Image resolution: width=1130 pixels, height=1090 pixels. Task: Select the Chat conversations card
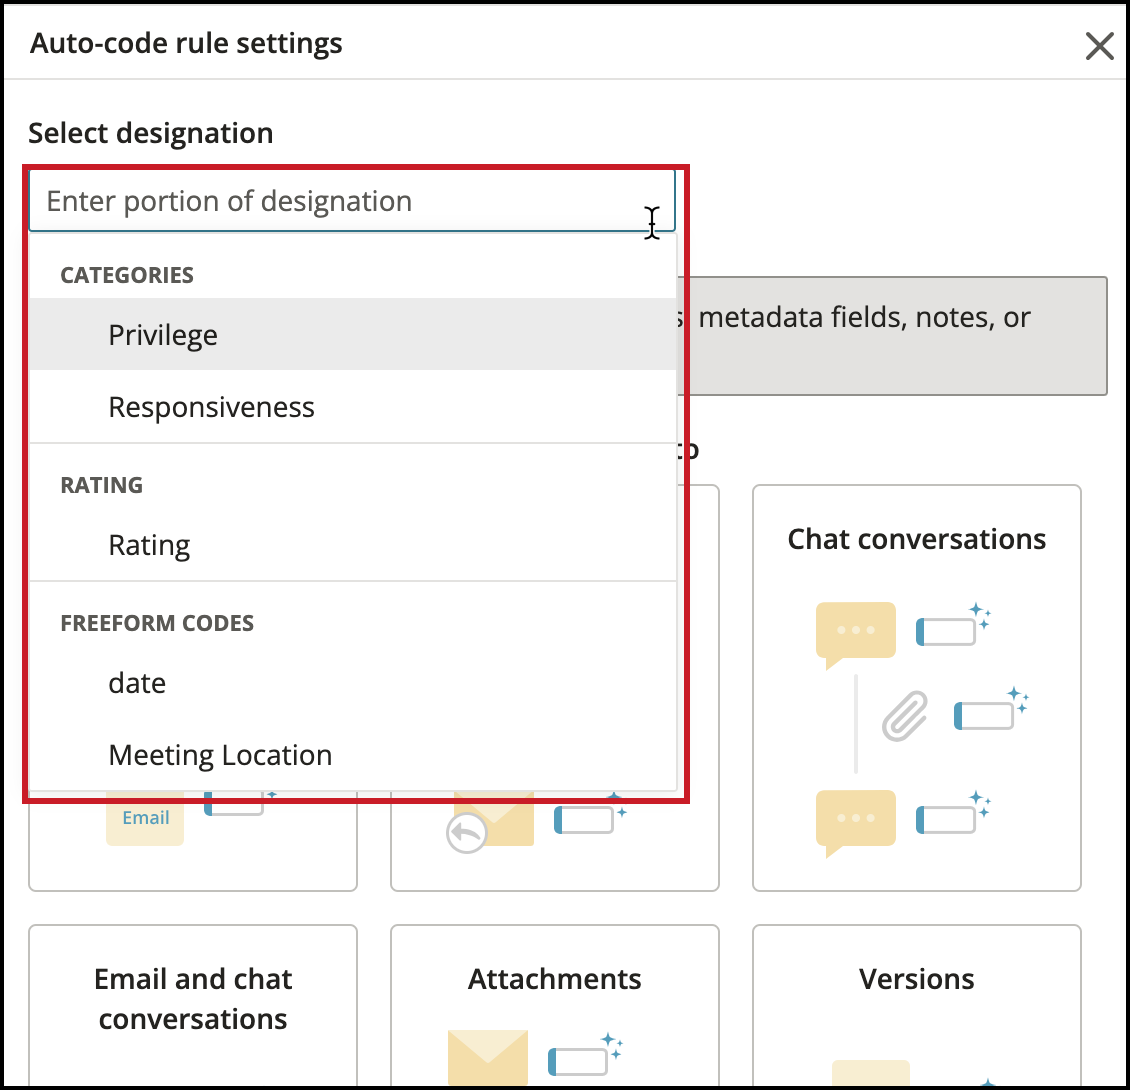coord(917,688)
